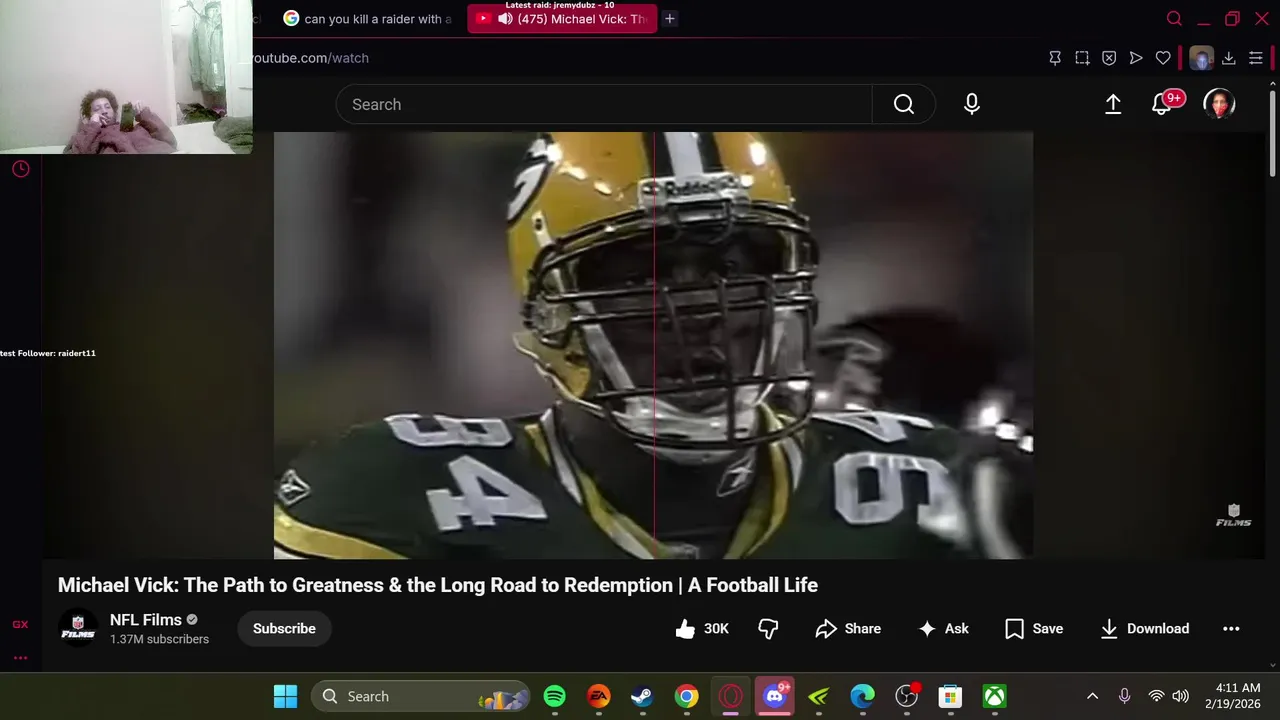This screenshot has width=1280, height=720.
Task: Open Opera tab search magnifier
Action: pos(1174,18)
